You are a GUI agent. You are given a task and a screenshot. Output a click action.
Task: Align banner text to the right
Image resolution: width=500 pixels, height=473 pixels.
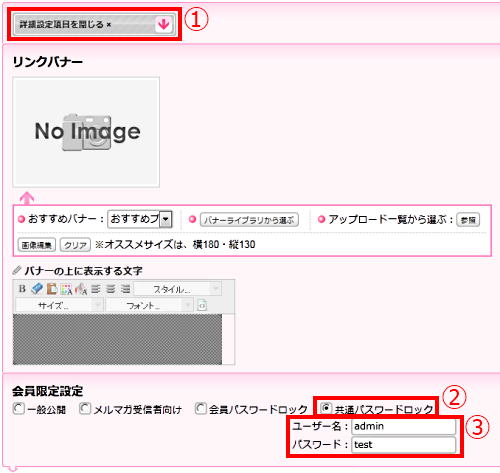tap(125, 289)
